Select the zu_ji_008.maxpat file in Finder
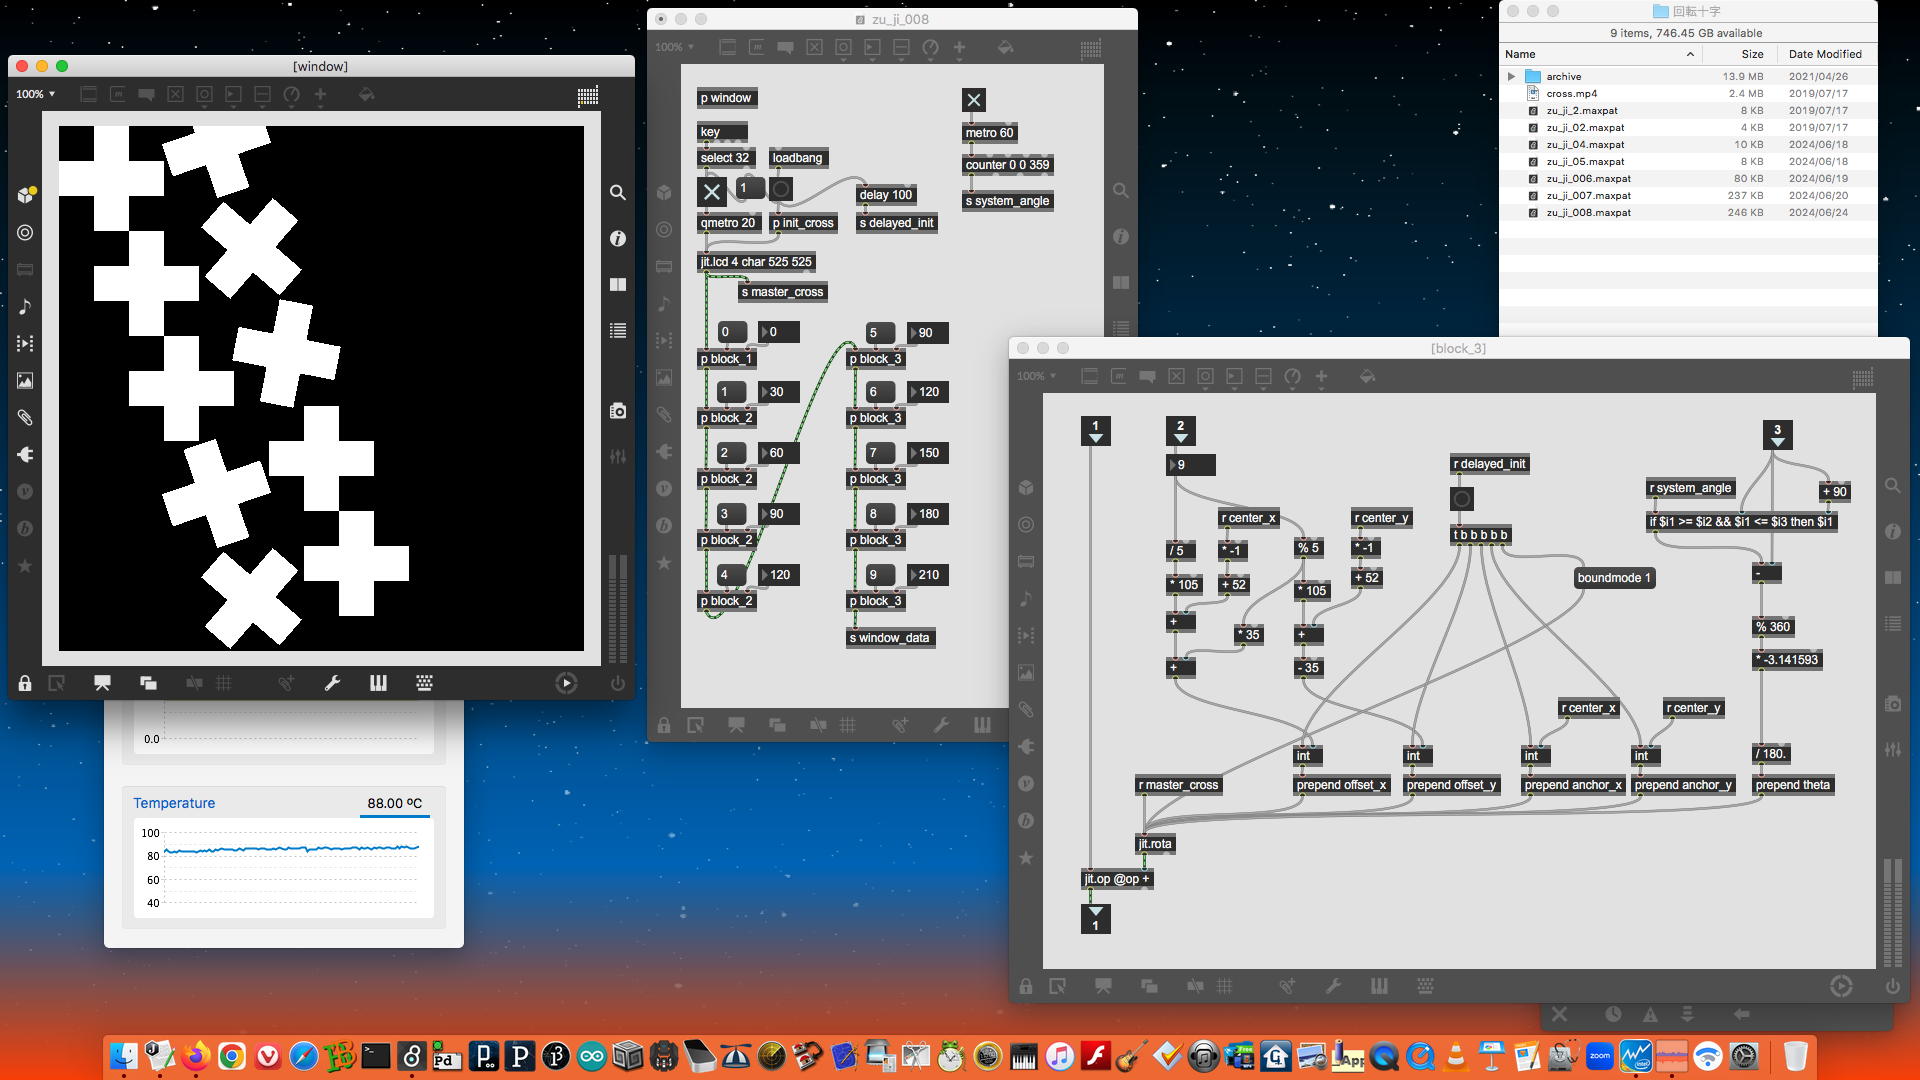Viewport: 1920px width, 1080px height. (1588, 212)
